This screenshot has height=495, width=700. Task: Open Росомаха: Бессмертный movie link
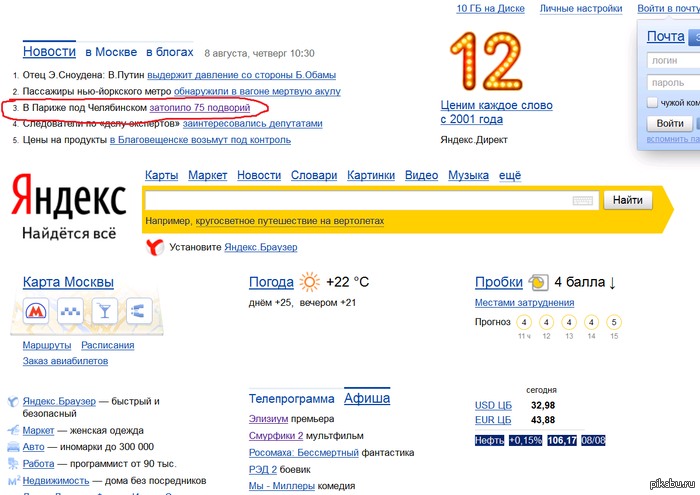coord(304,453)
